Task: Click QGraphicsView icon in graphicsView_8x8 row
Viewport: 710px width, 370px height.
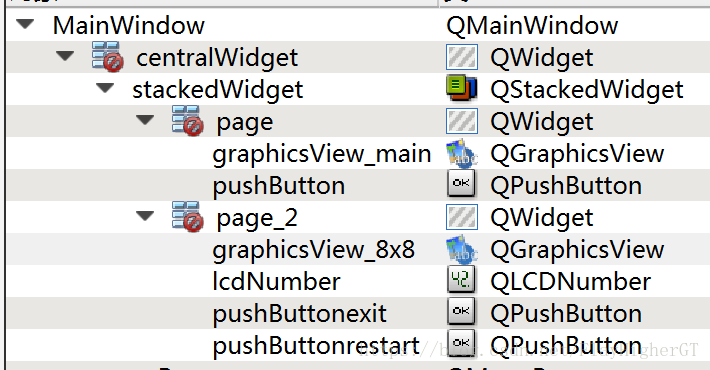Action: click(x=461, y=249)
